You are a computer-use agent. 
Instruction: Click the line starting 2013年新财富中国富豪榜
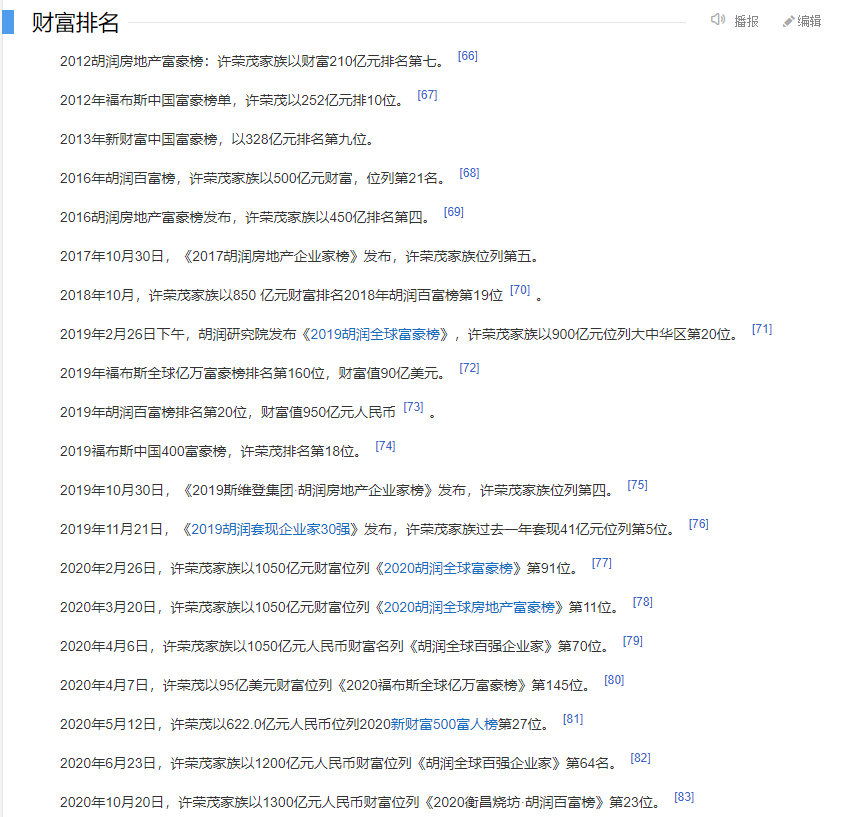tap(217, 140)
